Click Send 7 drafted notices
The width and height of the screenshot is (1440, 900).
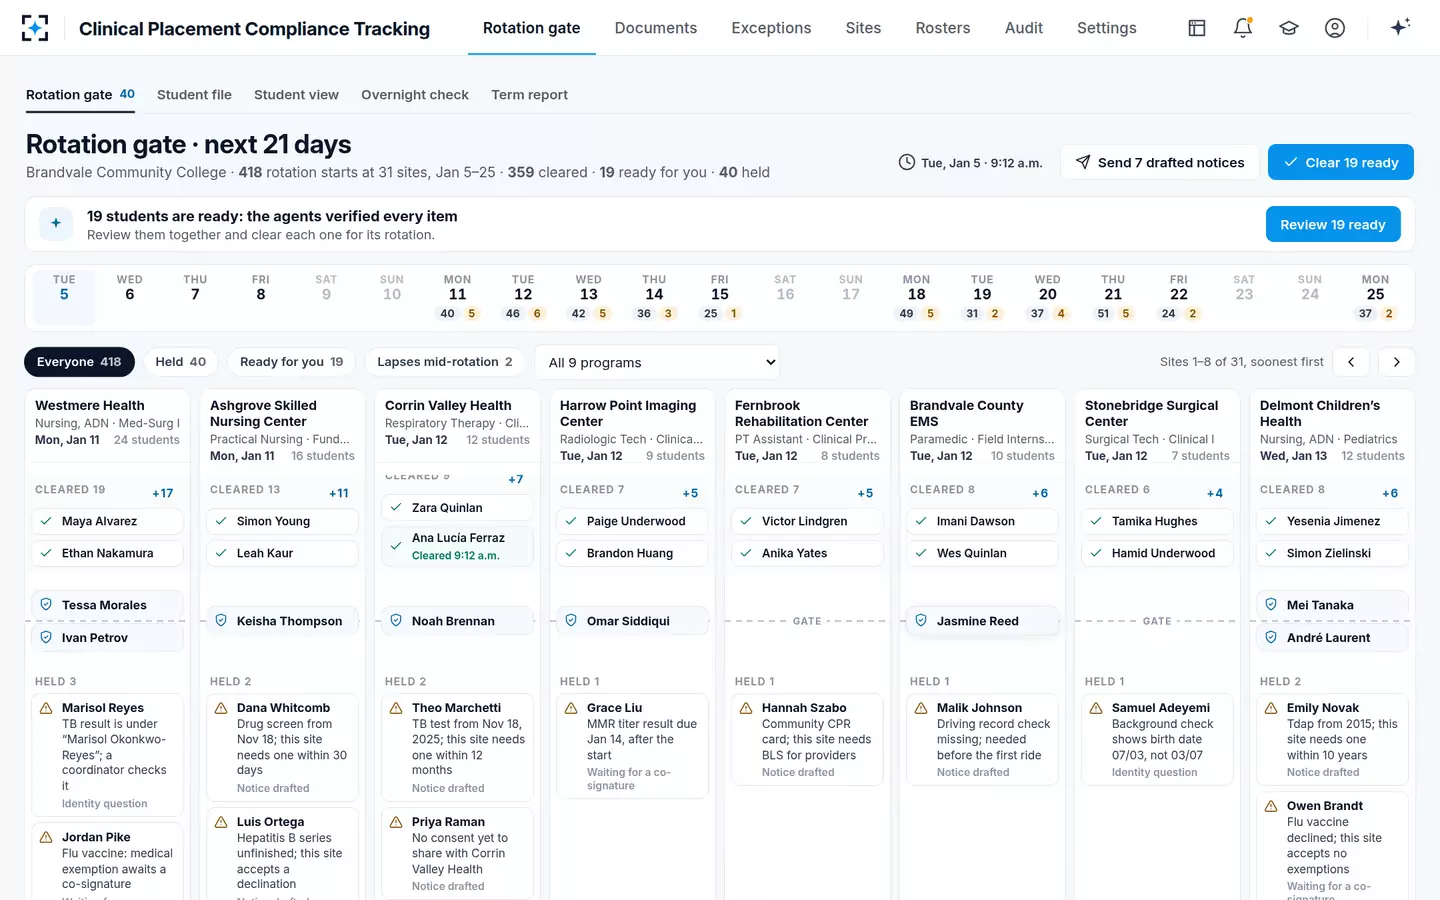click(x=1160, y=162)
